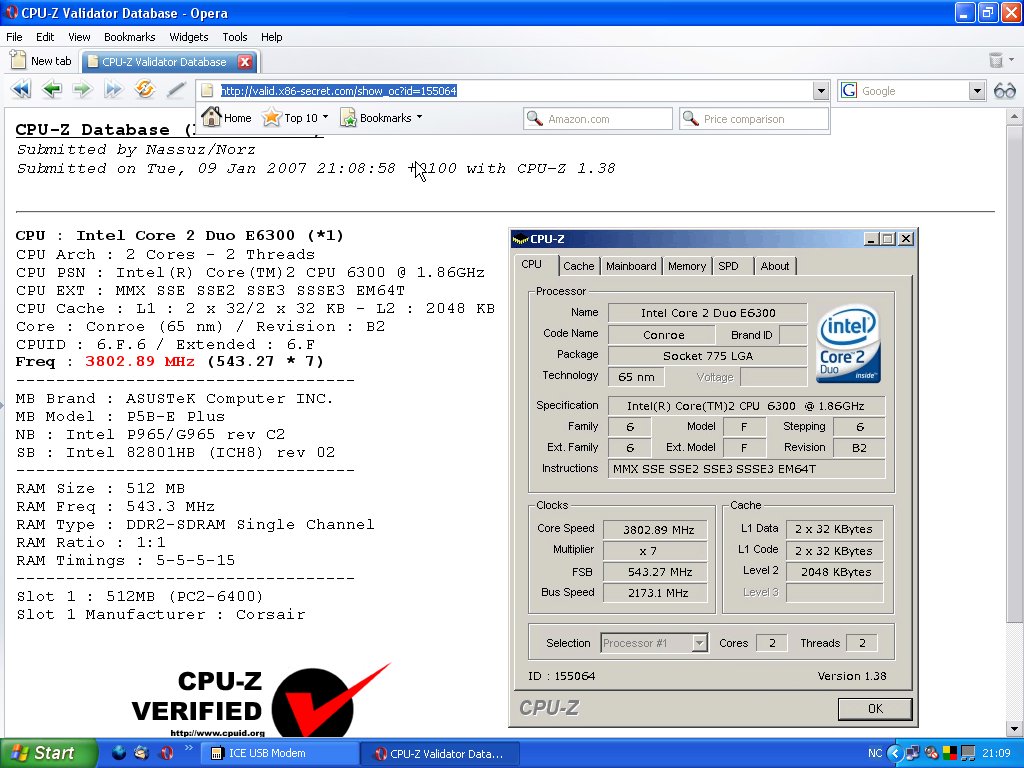Image resolution: width=1024 pixels, height=768 pixels.
Task: Click the Google search engine icon
Action: [848, 90]
